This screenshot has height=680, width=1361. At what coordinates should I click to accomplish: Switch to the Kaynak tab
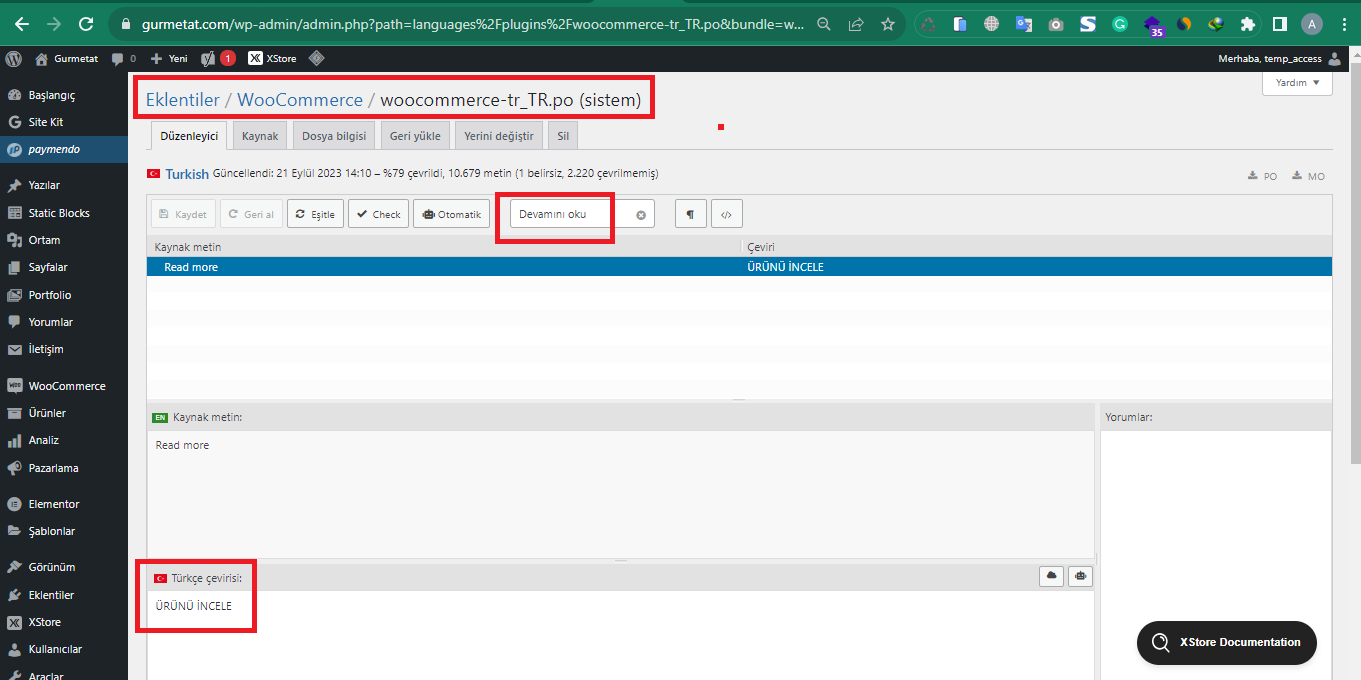click(x=260, y=136)
